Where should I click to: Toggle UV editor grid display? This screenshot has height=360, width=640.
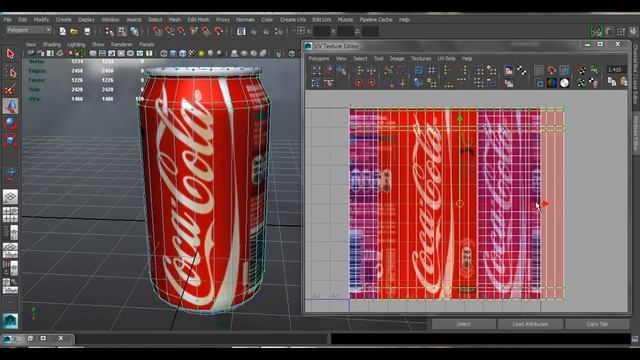pyautogui.click(x=539, y=71)
